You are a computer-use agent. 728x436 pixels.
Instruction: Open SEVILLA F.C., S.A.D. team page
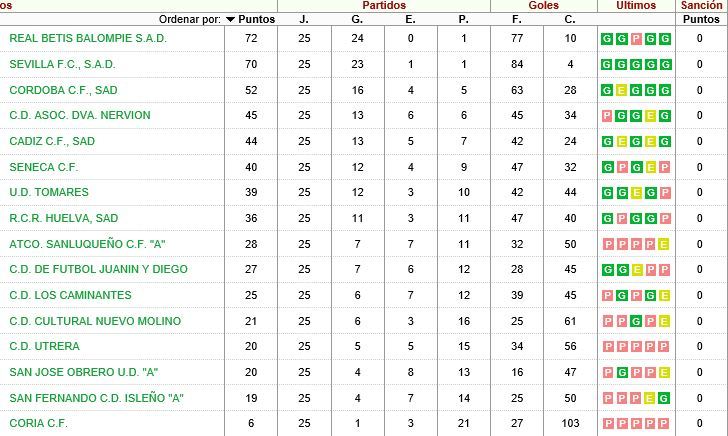click(62, 64)
